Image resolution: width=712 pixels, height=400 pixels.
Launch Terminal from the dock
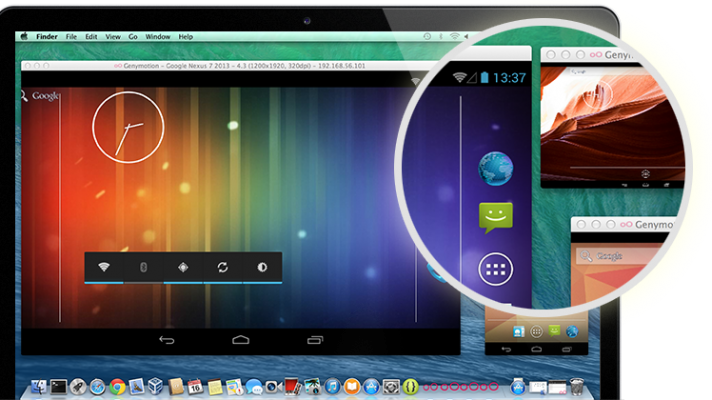pos(59,387)
